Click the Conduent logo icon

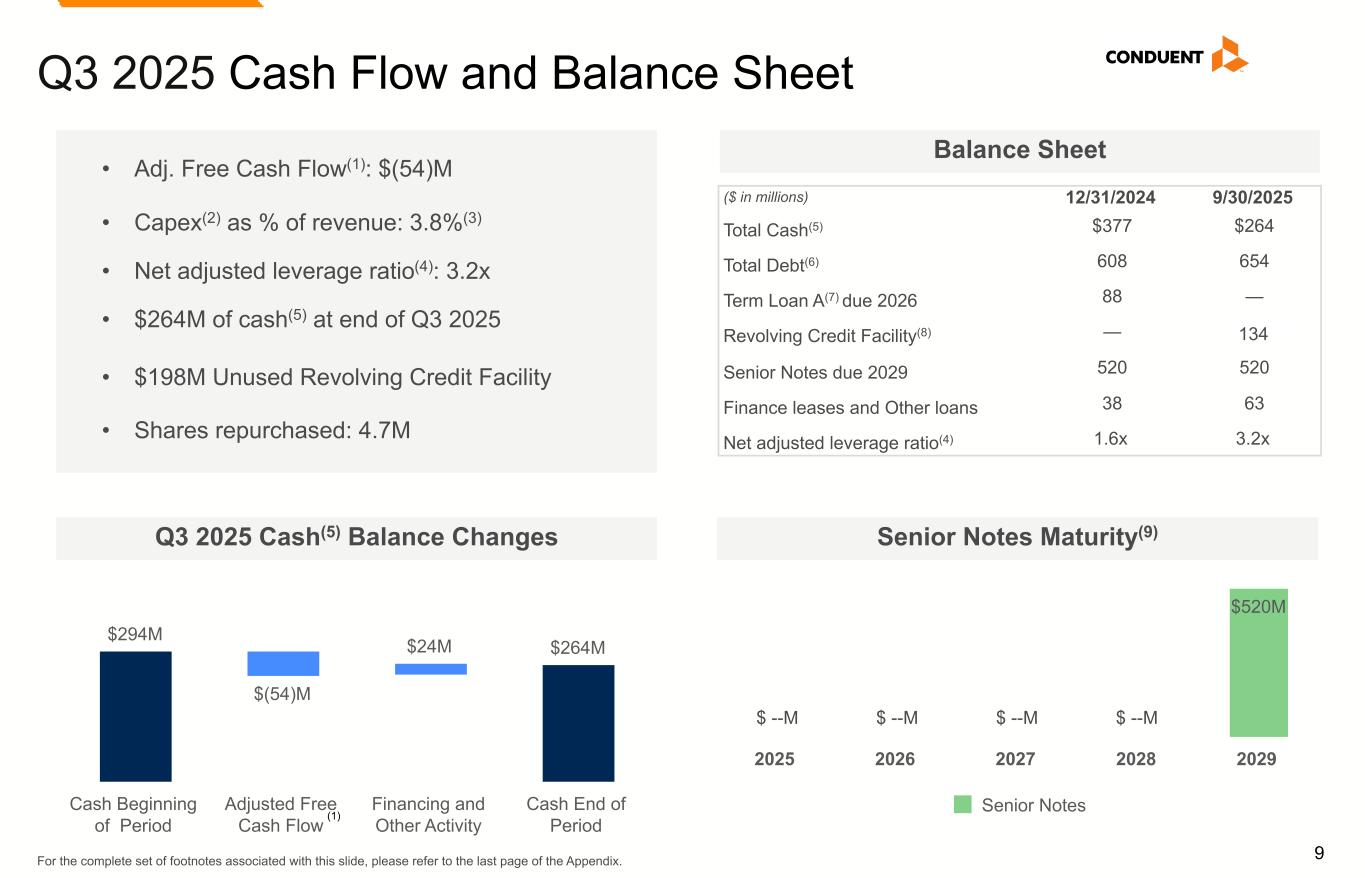coord(1228,55)
